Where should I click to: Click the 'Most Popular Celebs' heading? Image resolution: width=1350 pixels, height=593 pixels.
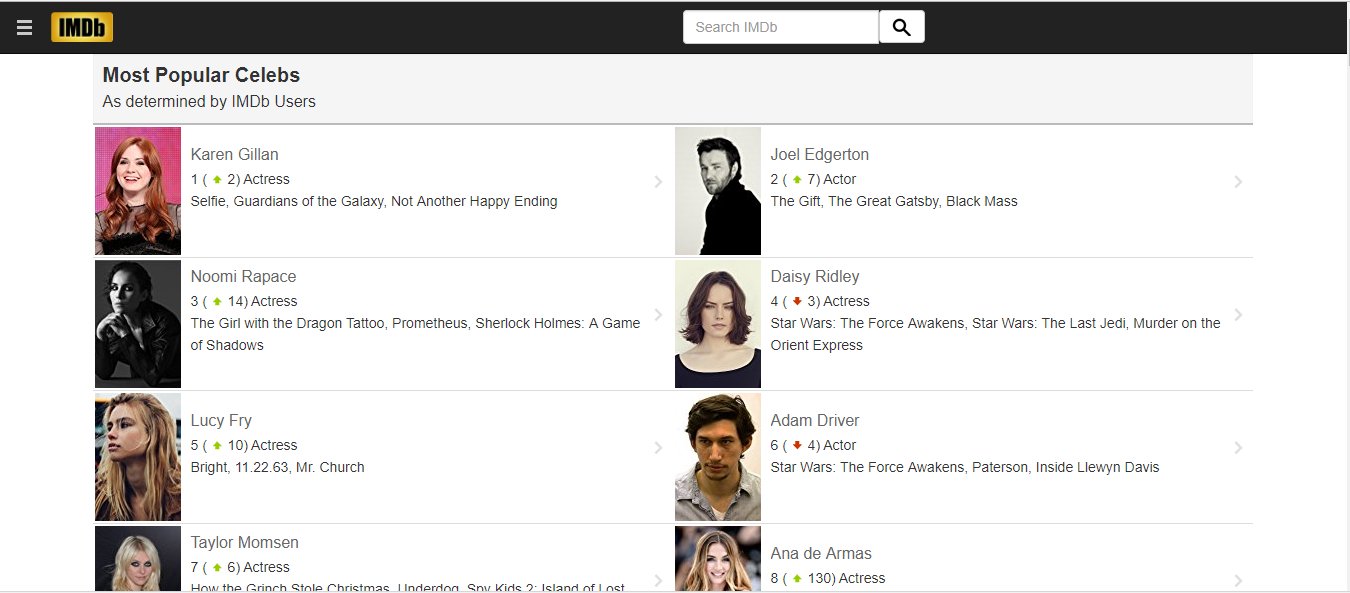pos(201,75)
